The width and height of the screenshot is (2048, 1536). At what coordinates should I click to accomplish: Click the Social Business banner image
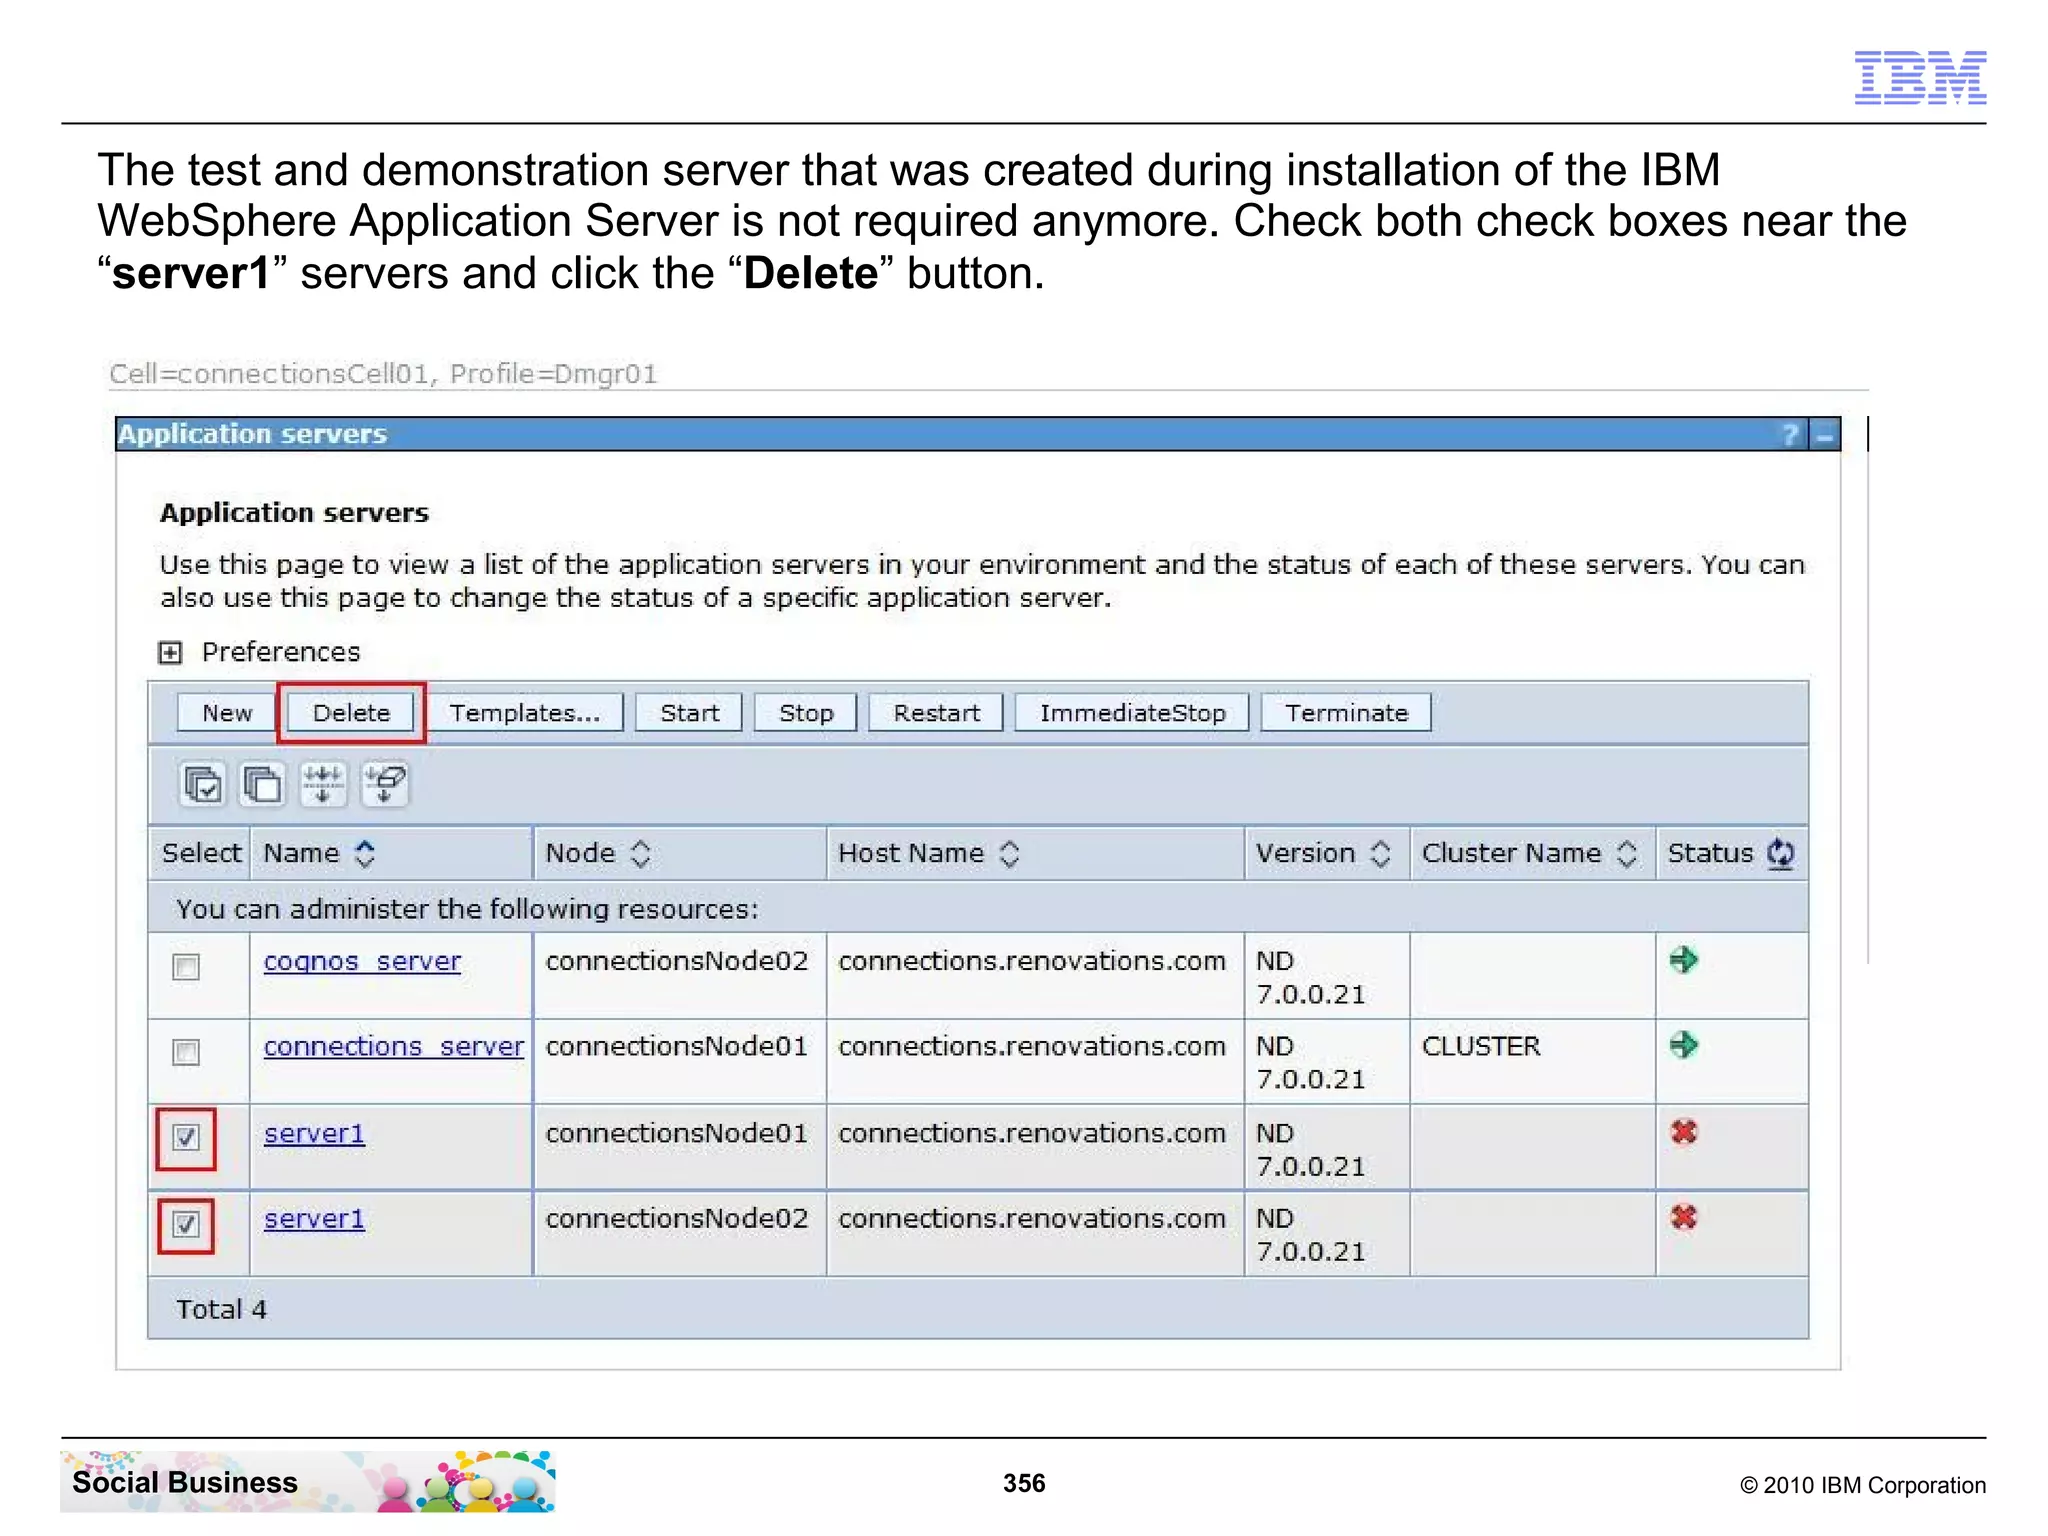coord(308,1482)
